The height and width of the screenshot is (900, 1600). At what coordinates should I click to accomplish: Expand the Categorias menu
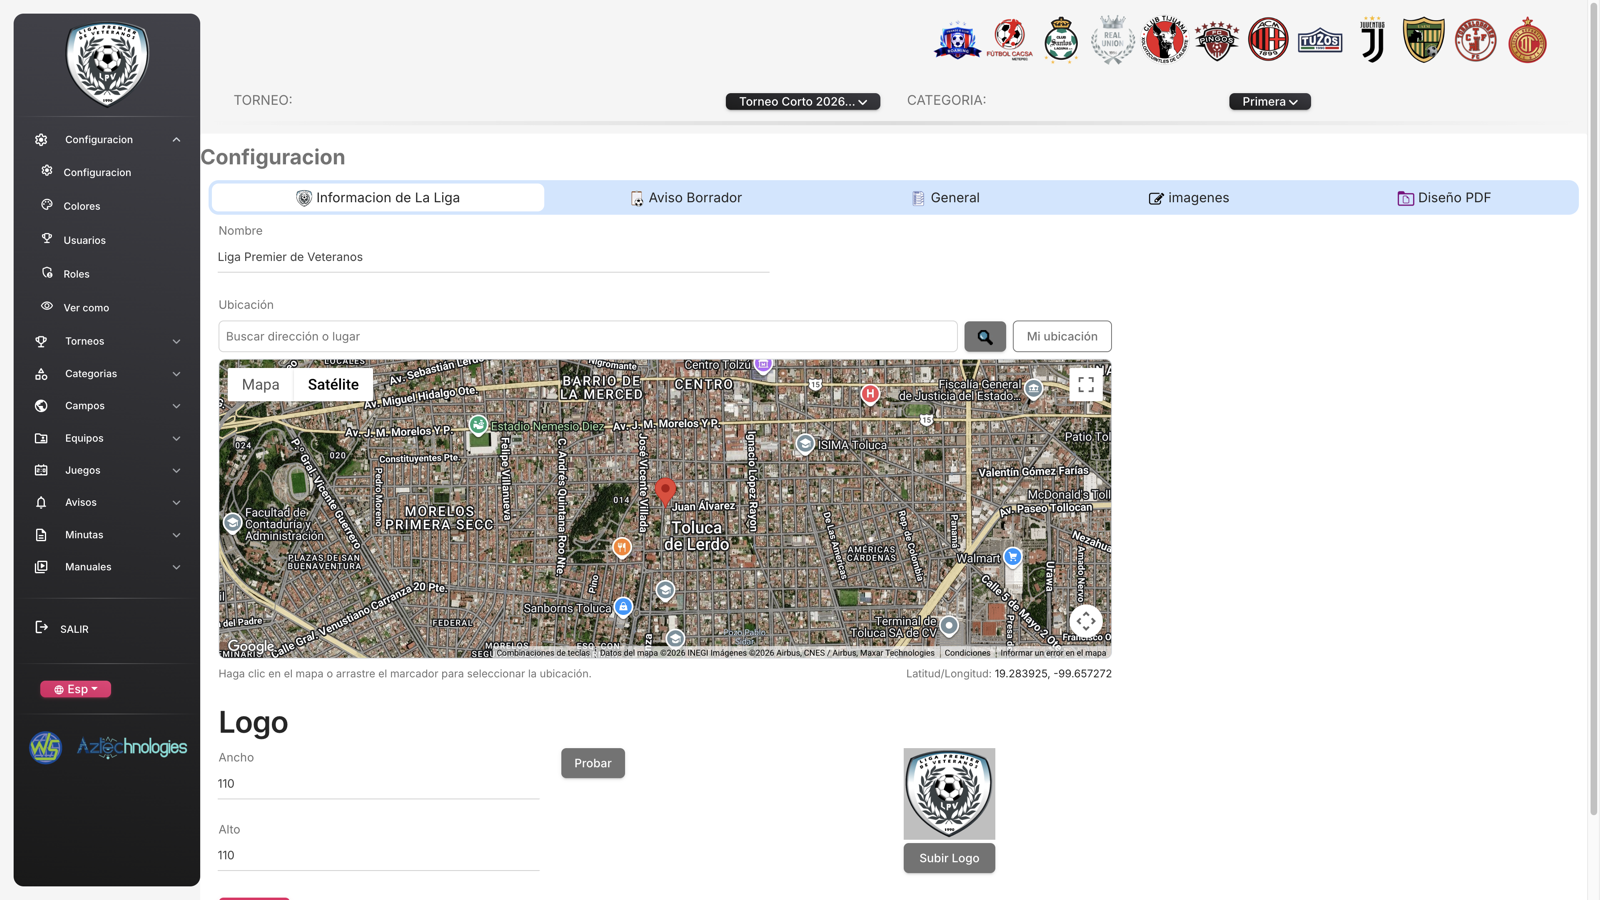pos(108,374)
